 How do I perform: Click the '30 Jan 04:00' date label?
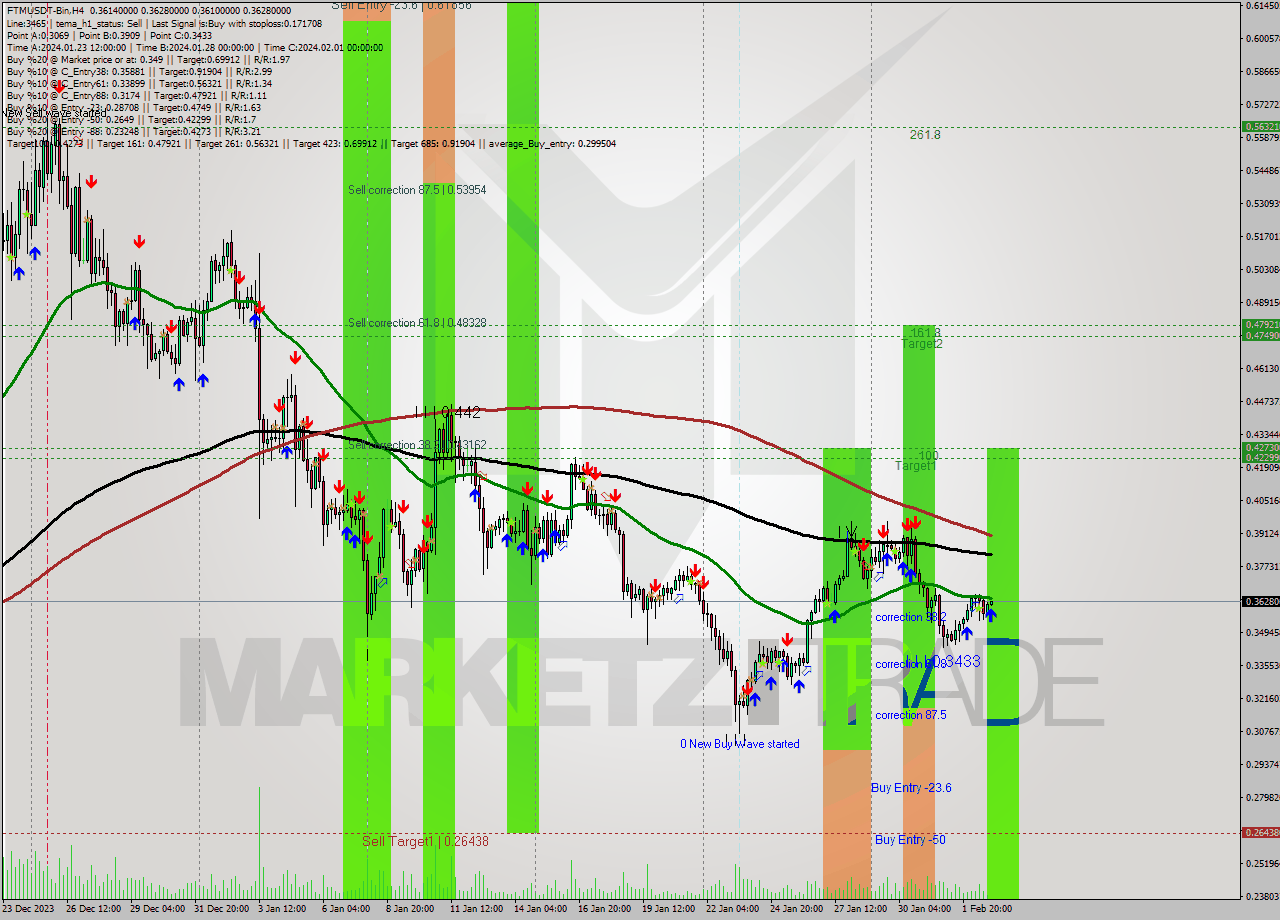925,909
